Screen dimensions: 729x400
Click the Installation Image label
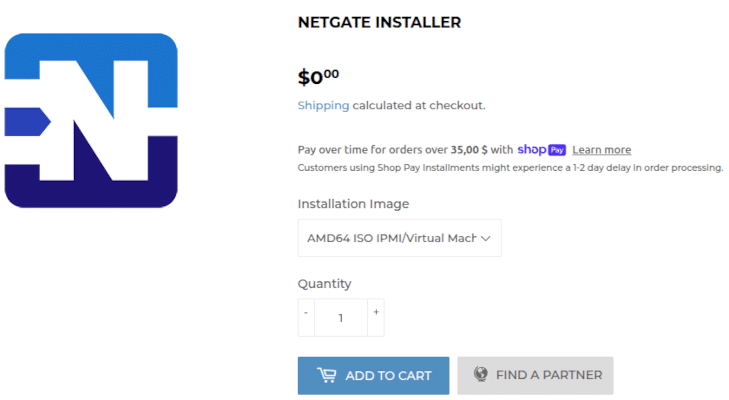coord(353,204)
